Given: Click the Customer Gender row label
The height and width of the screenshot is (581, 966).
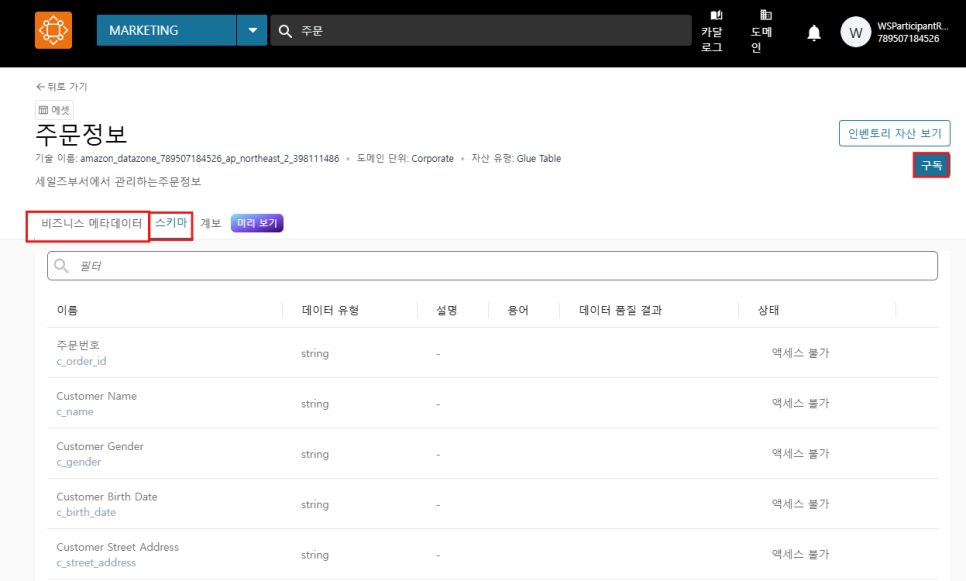Looking at the screenshot, I should 100,446.
